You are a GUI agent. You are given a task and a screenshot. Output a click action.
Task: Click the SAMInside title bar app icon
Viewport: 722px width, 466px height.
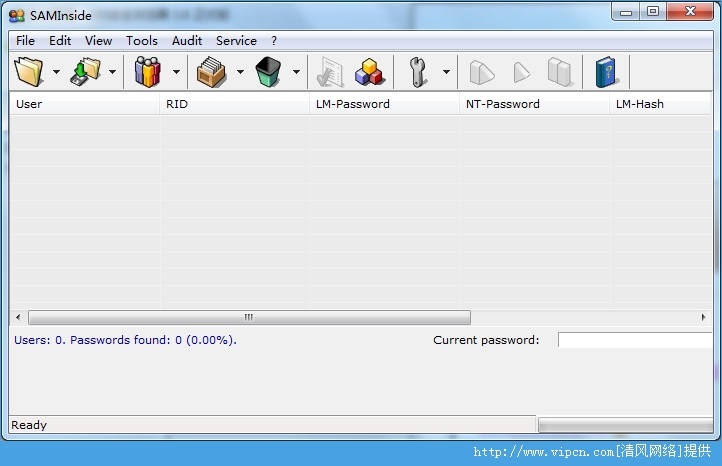pyautogui.click(x=17, y=16)
